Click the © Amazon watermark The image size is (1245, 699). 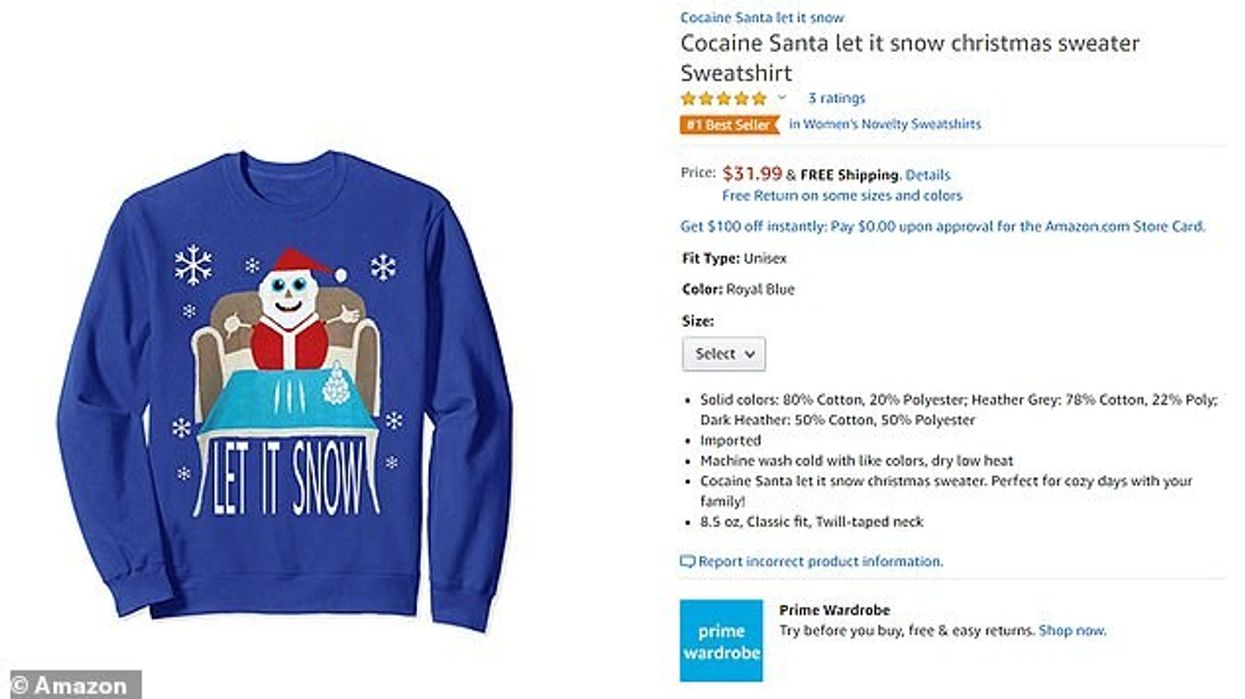click(x=70, y=686)
